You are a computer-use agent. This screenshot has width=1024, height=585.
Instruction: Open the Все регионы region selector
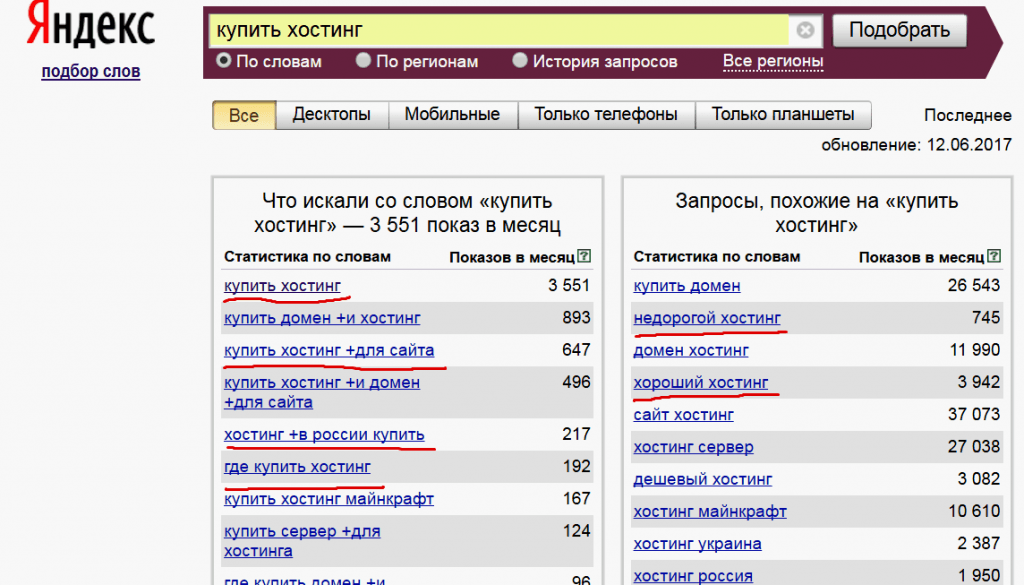point(773,61)
